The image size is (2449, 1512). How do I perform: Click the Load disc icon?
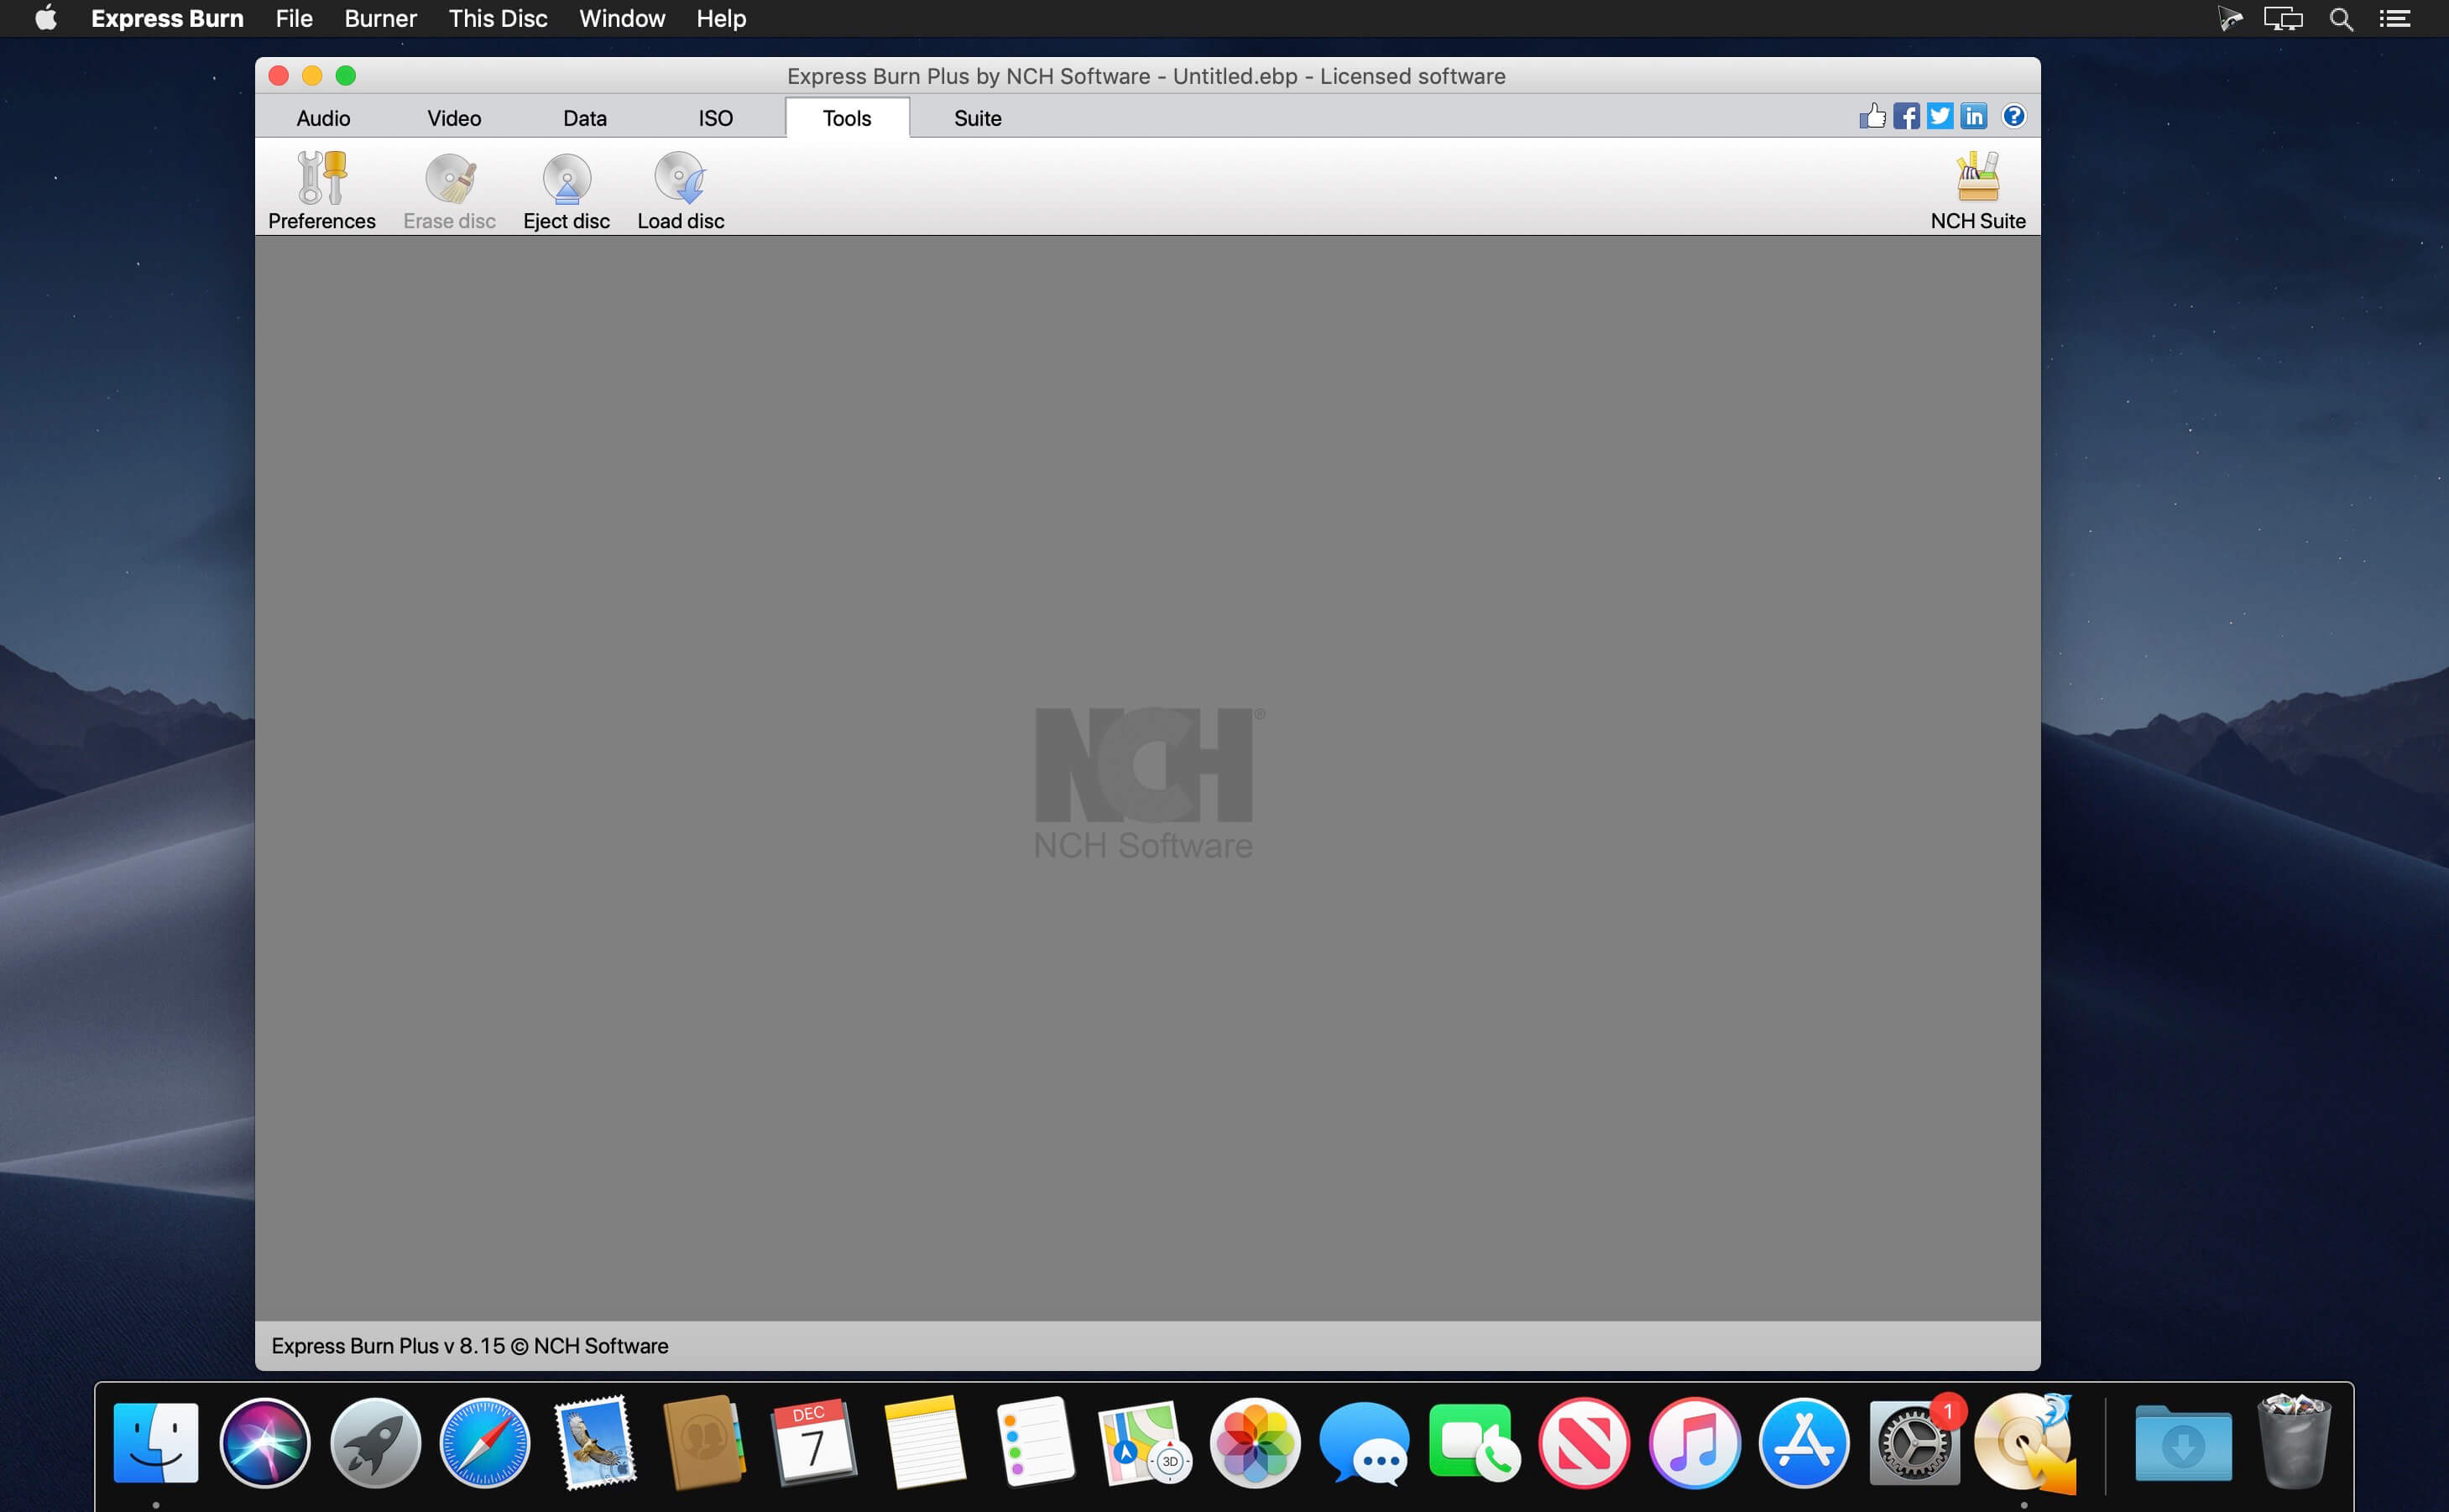[680, 191]
